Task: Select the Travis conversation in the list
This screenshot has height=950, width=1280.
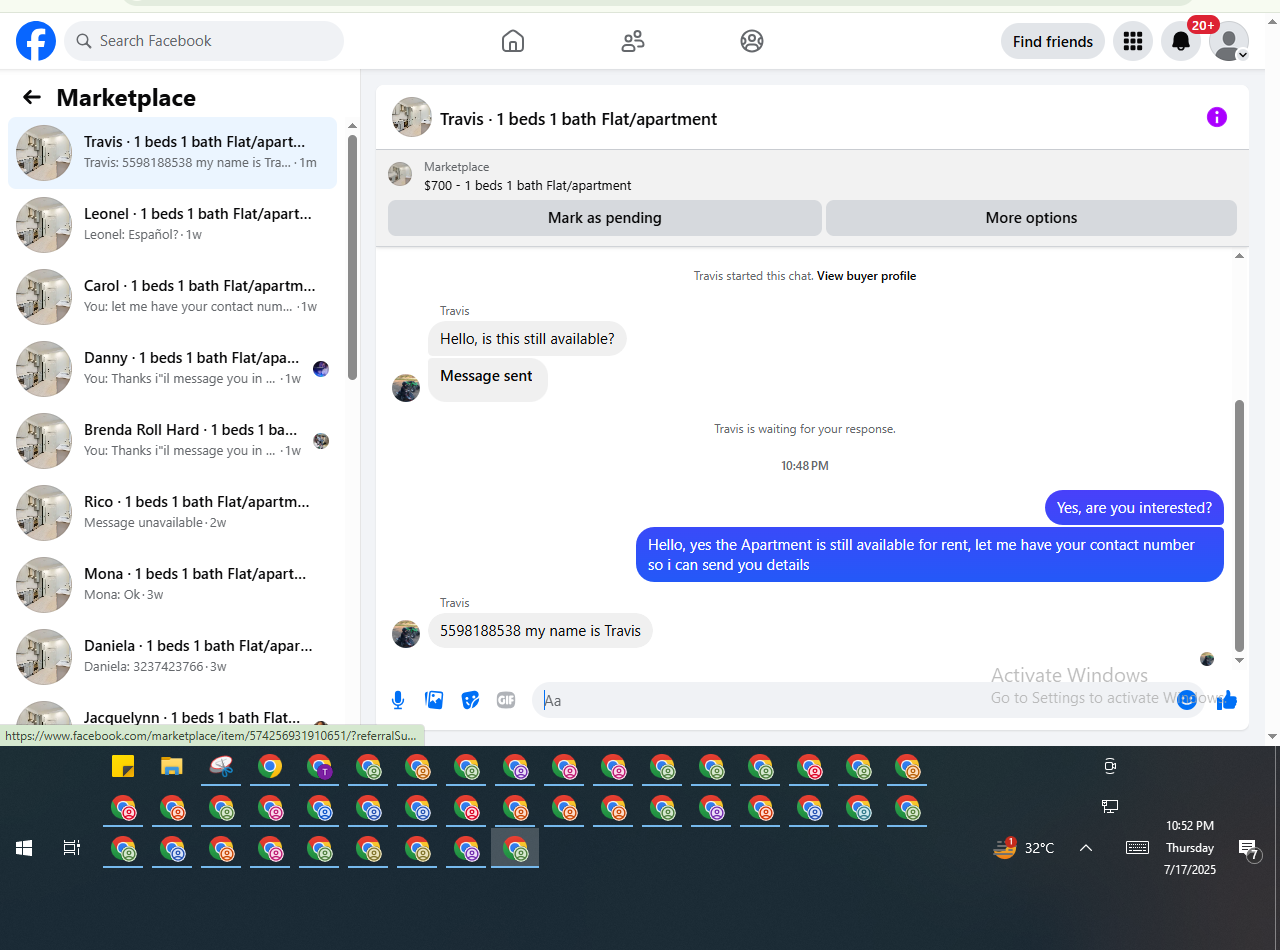Action: [172, 153]
